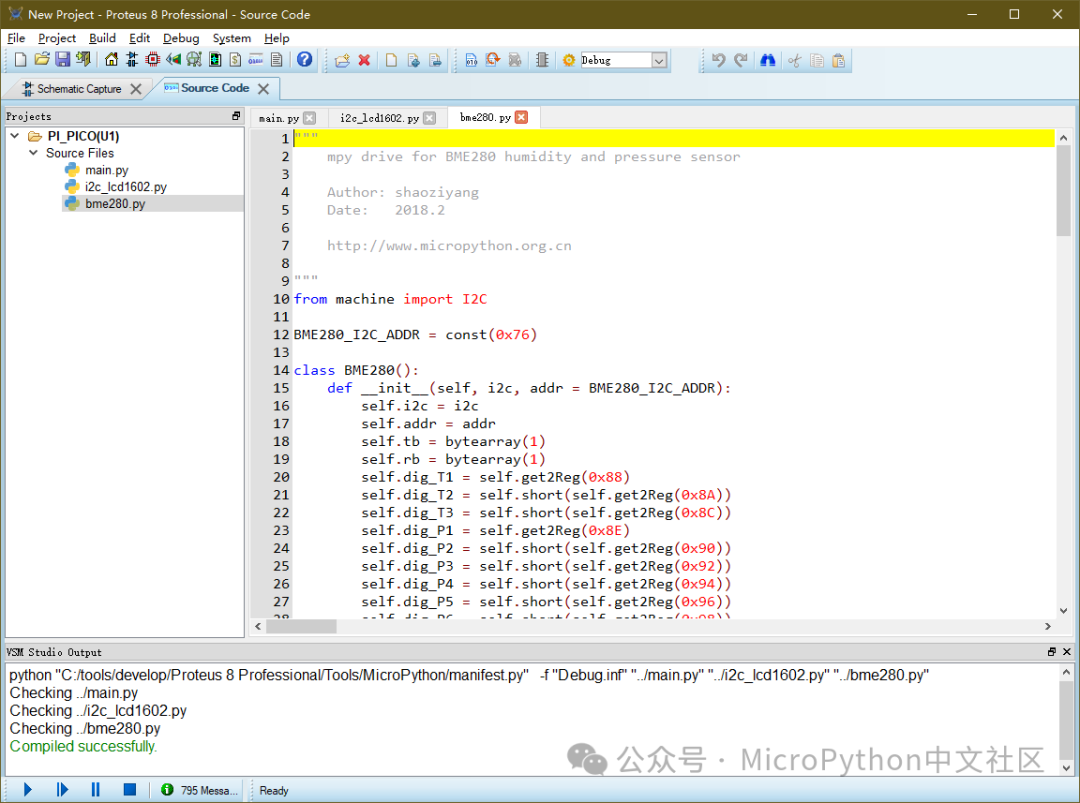Screen dimensions: 1080x803
Task: Click the Paste clipboard icon
Action: 838,61
